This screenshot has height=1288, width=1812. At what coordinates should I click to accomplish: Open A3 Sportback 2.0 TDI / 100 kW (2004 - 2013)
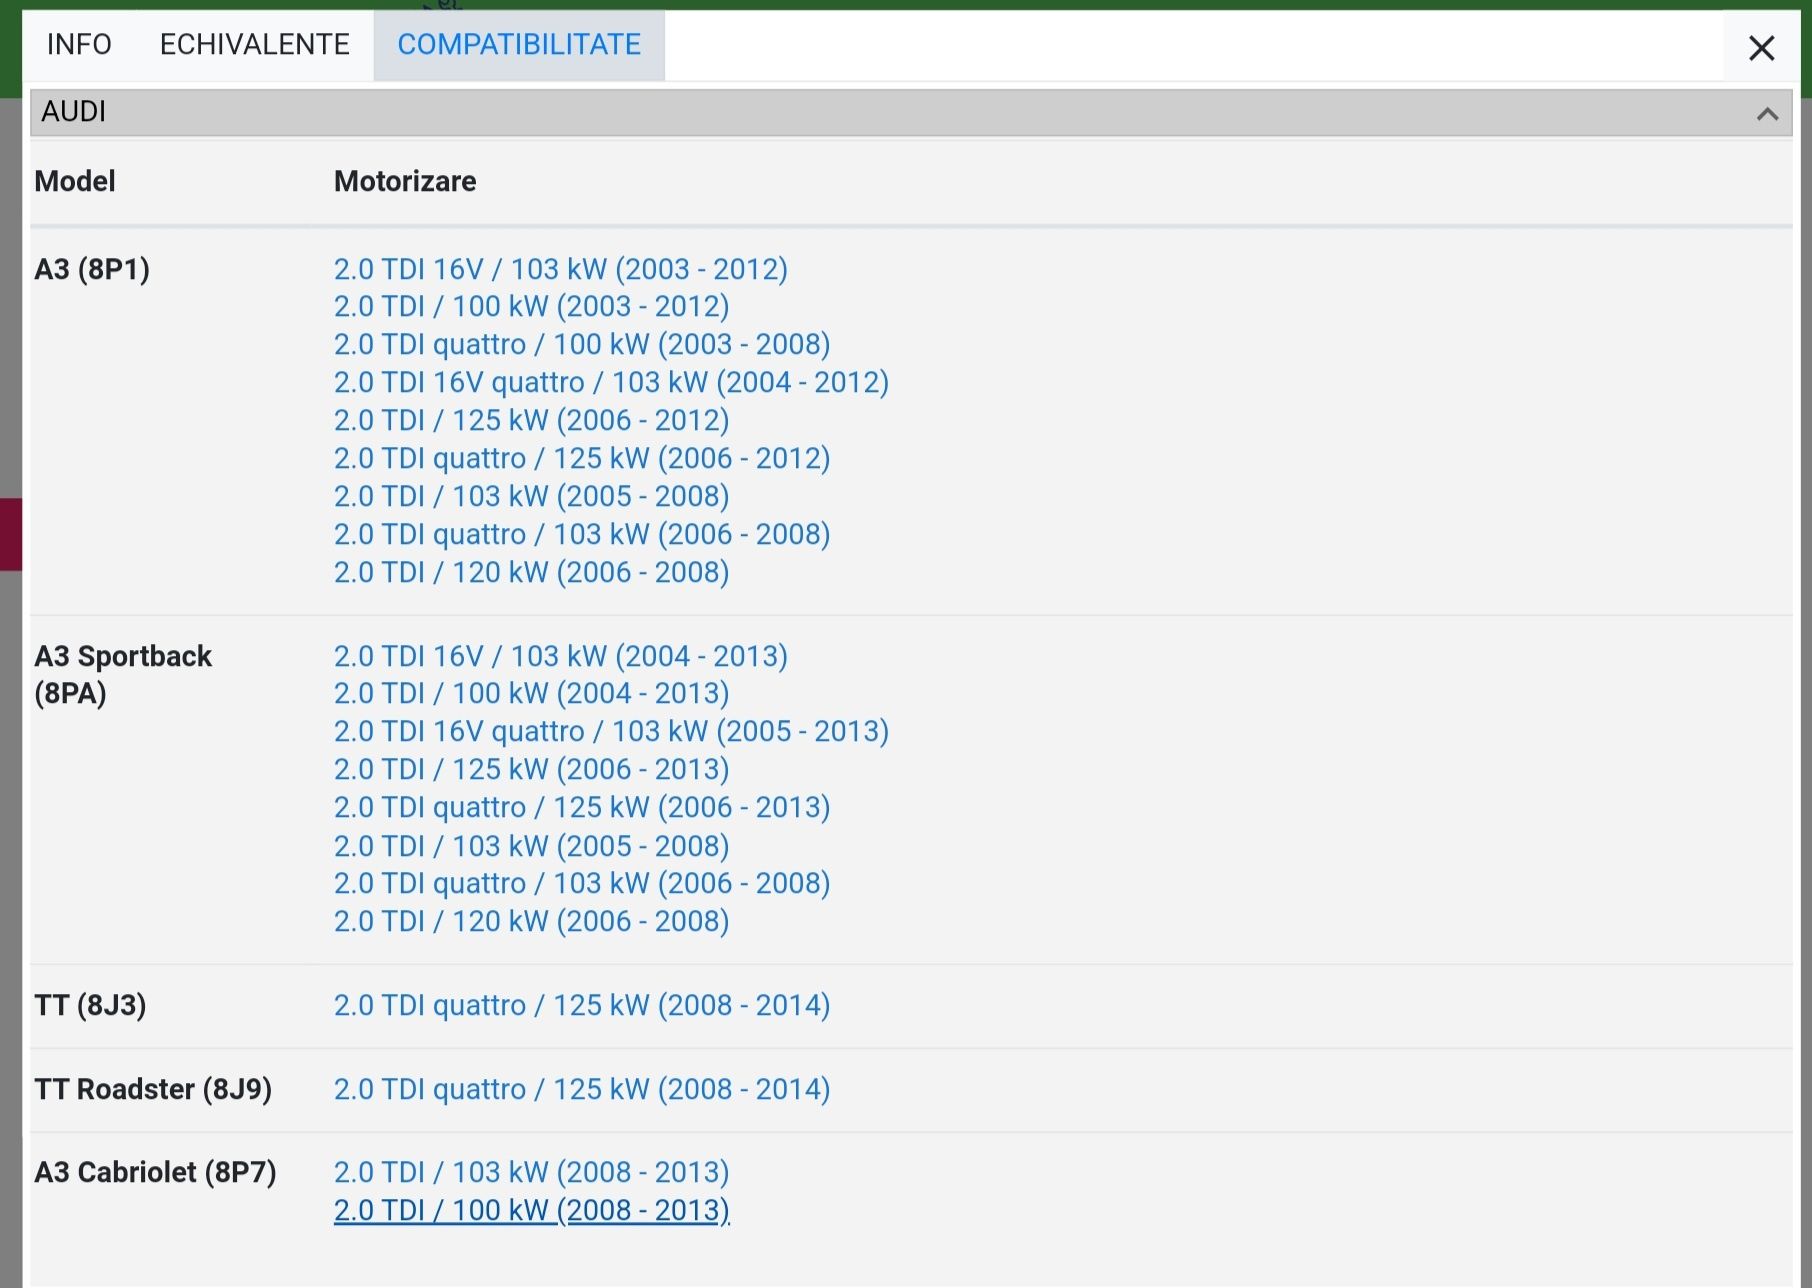point(531,693)
